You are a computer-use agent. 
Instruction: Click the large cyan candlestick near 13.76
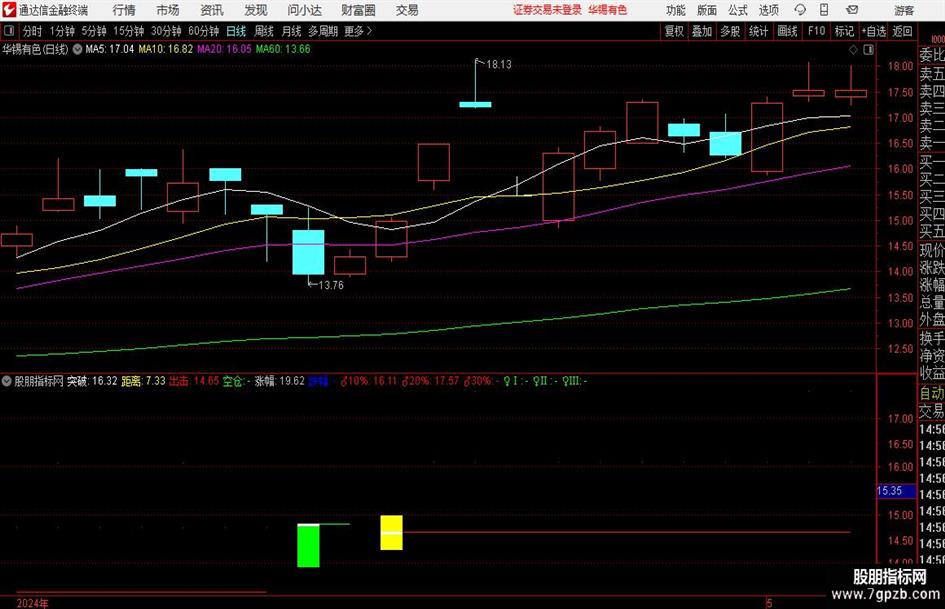308,252
